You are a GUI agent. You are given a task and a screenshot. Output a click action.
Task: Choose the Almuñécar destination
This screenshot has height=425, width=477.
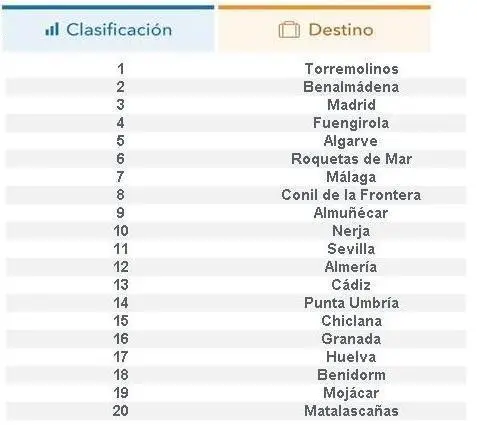pos(351,213)
